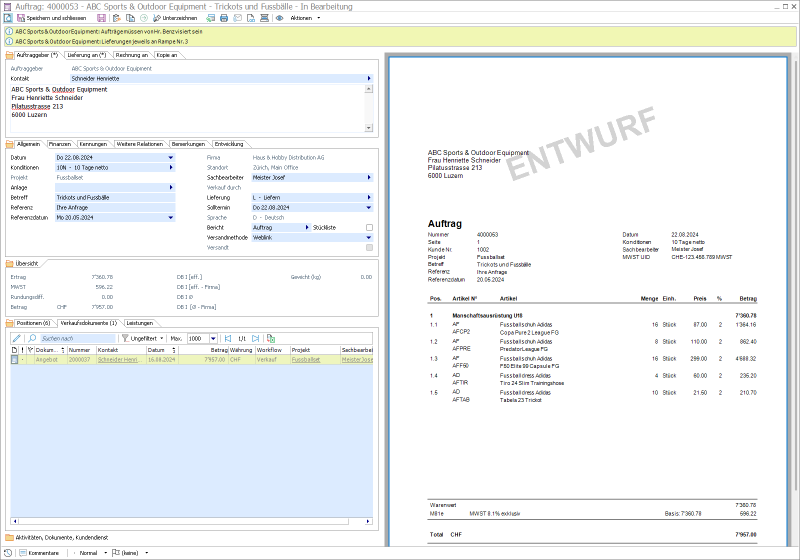Switch to the Kopie an tab

167,55
